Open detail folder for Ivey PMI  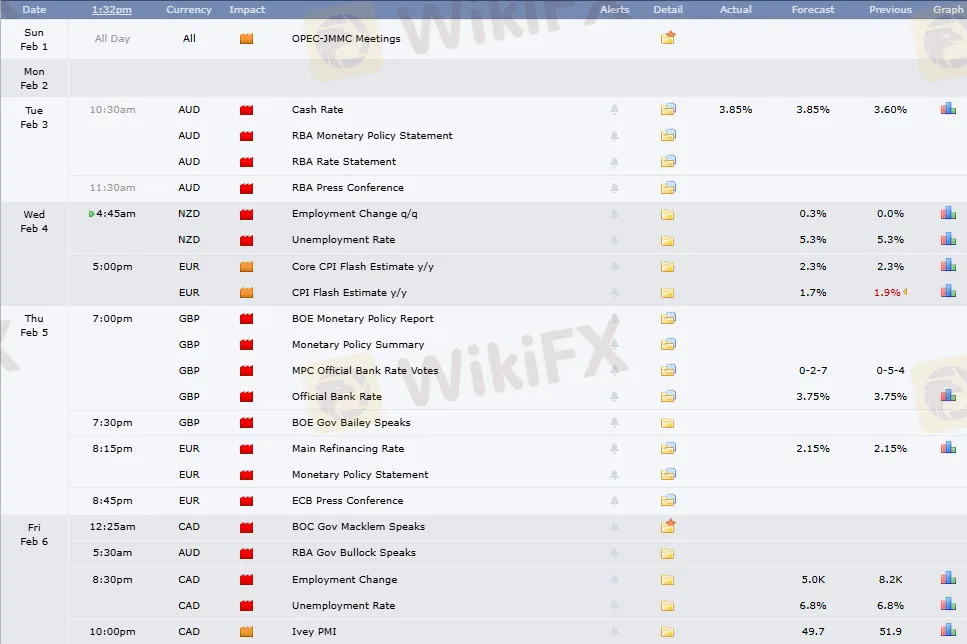click(667, 632)
